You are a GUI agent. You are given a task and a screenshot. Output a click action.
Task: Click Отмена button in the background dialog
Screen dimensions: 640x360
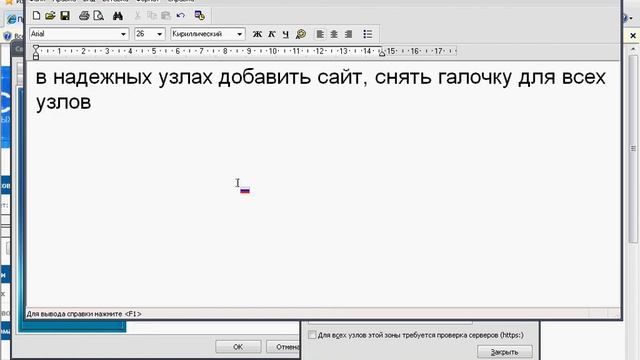click(x=284, y=347)
